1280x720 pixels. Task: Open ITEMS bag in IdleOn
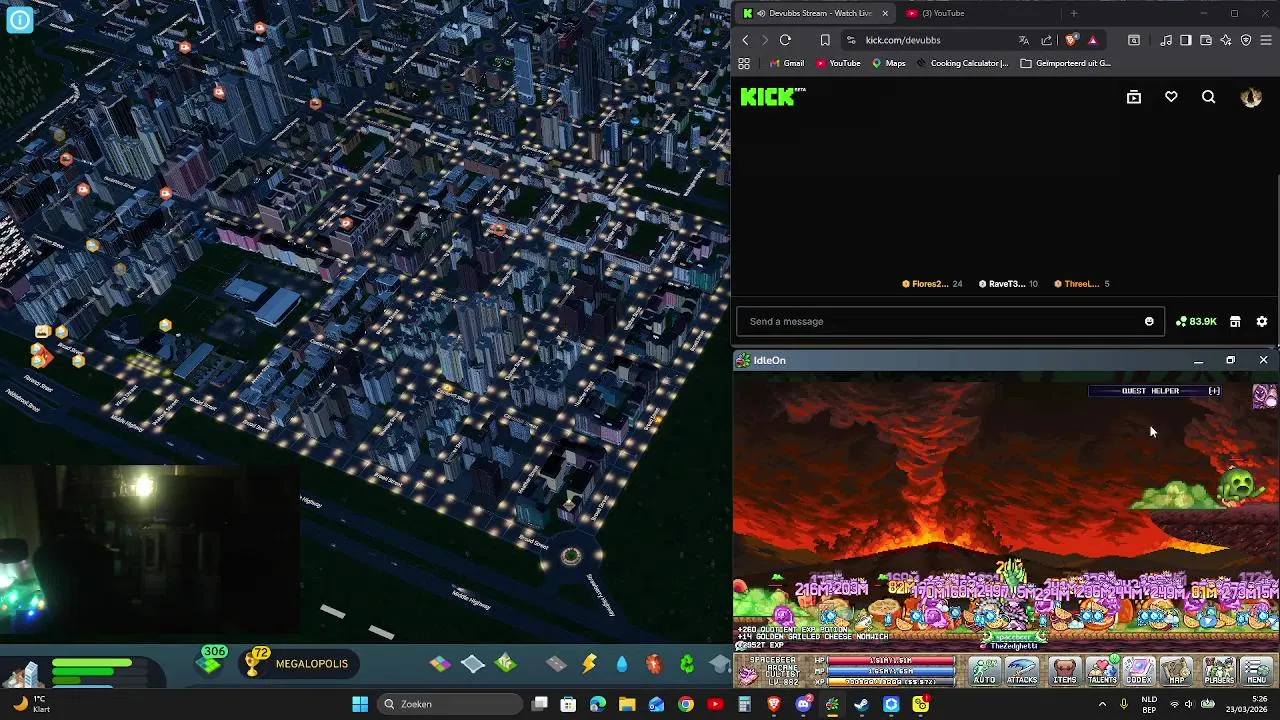pos(1065,672)
